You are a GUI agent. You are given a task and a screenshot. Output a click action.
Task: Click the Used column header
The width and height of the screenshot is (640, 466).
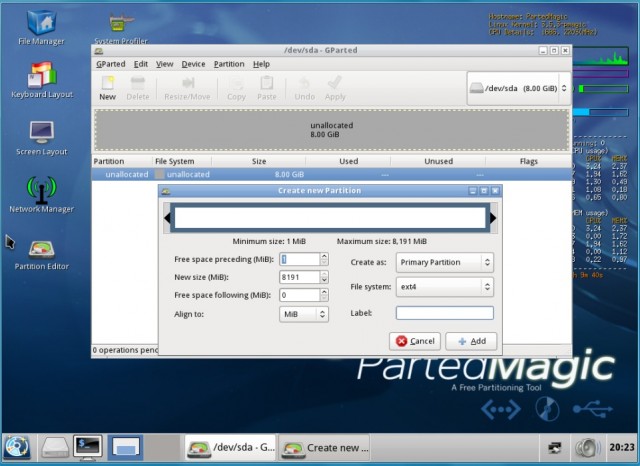click(x=348, y=161)
